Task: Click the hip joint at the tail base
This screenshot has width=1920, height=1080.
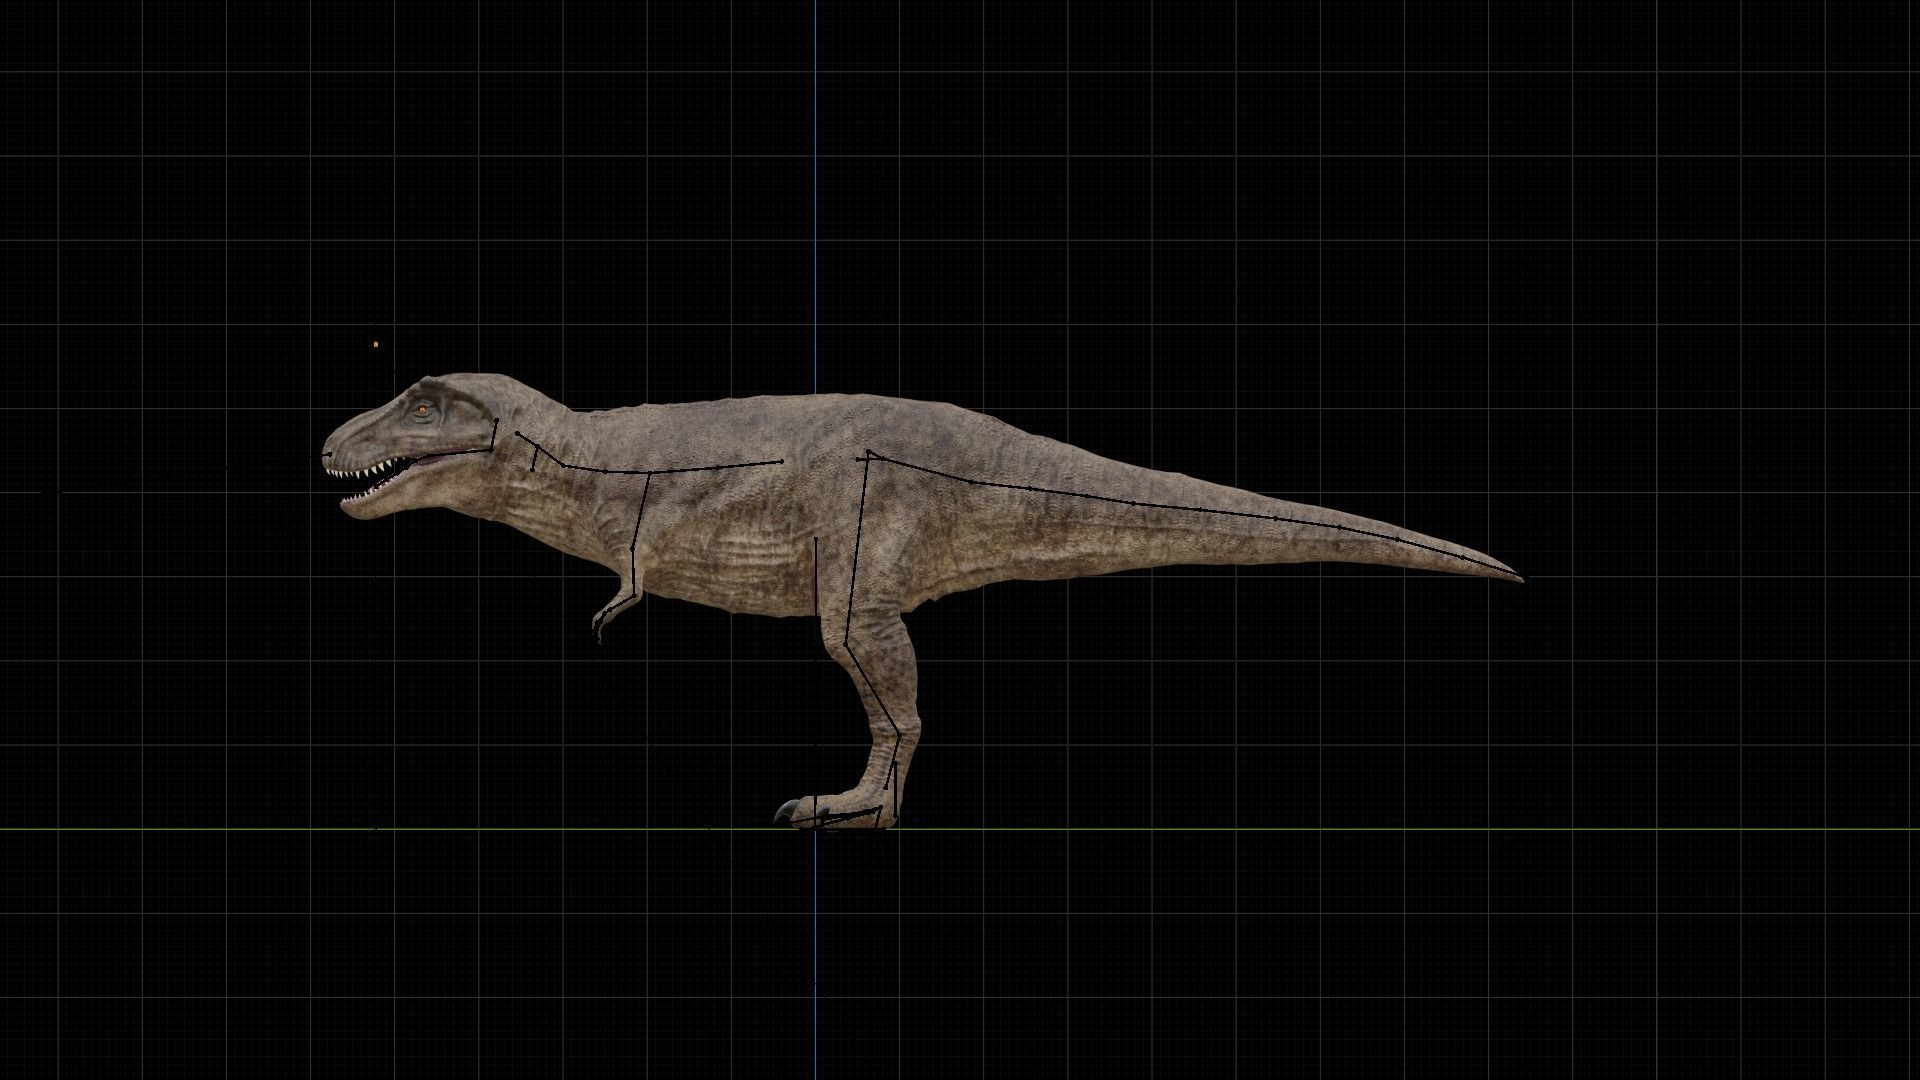Action: tap(868, 455)
